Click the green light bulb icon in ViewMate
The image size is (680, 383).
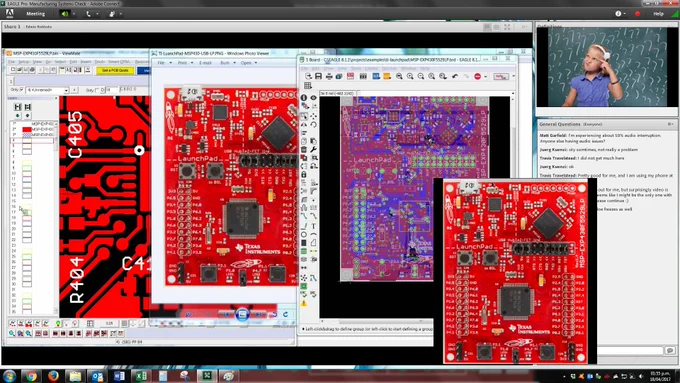point(58,324)
